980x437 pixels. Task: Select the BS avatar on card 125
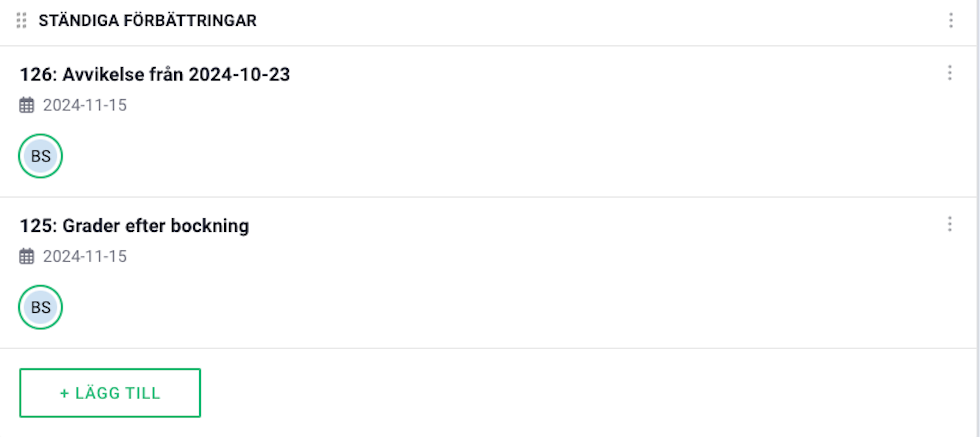click(41, 307)
